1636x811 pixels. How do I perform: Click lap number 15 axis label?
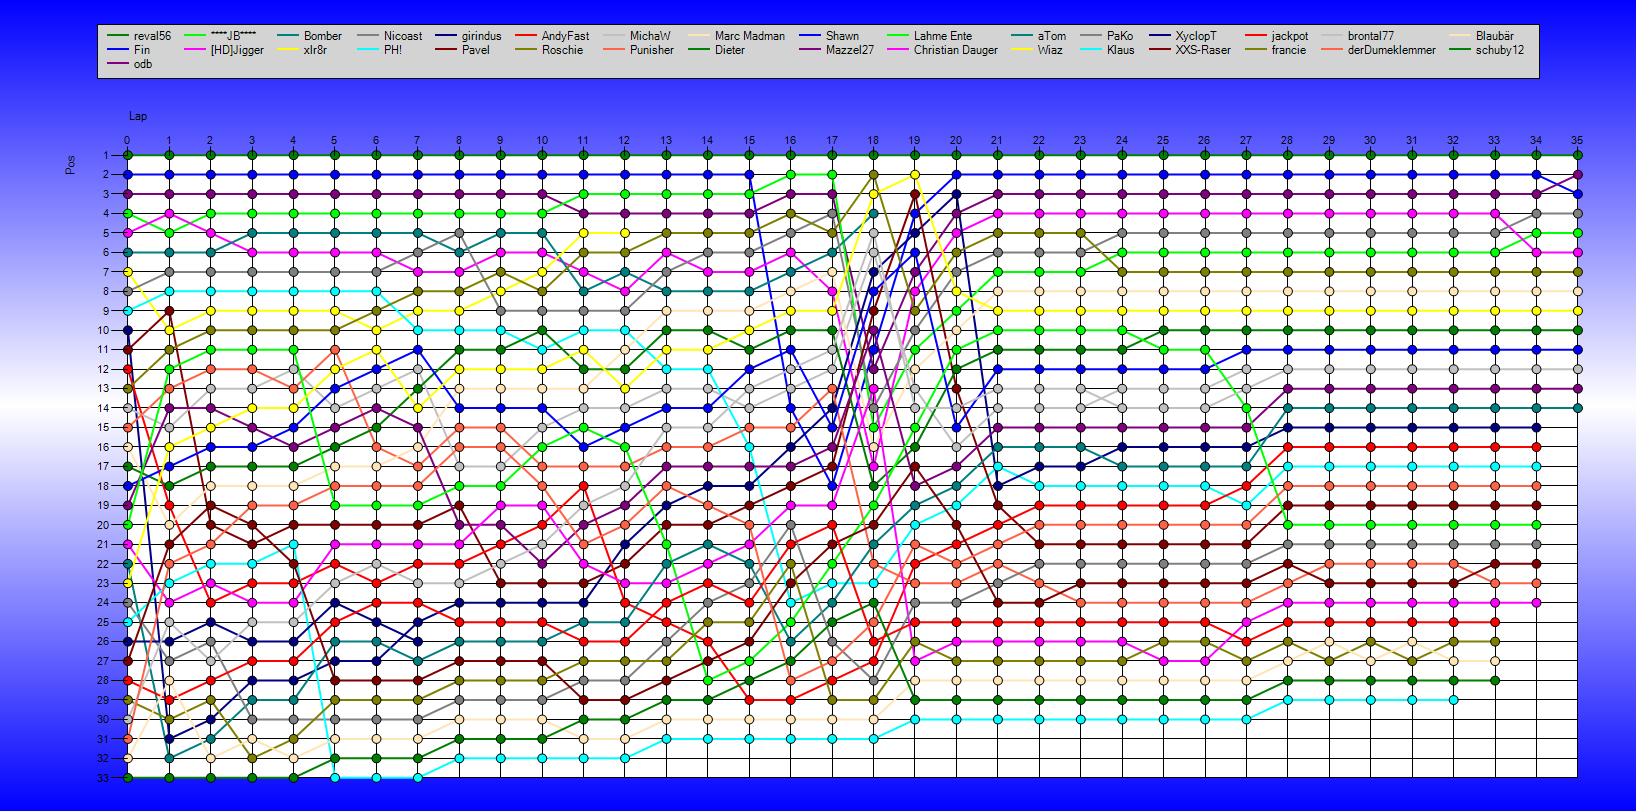(749, 141)
